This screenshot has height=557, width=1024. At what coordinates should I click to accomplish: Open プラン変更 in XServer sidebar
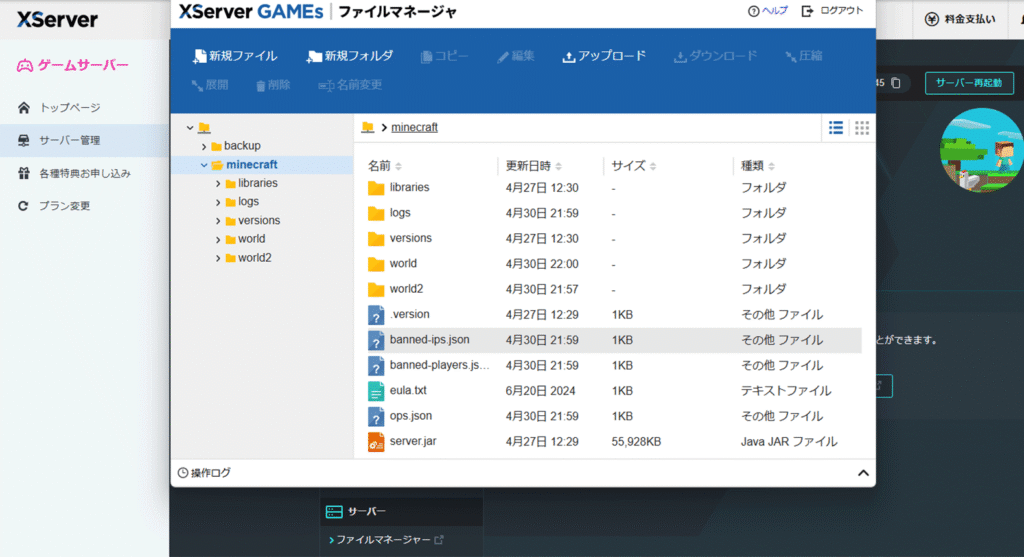coord(64,206)
